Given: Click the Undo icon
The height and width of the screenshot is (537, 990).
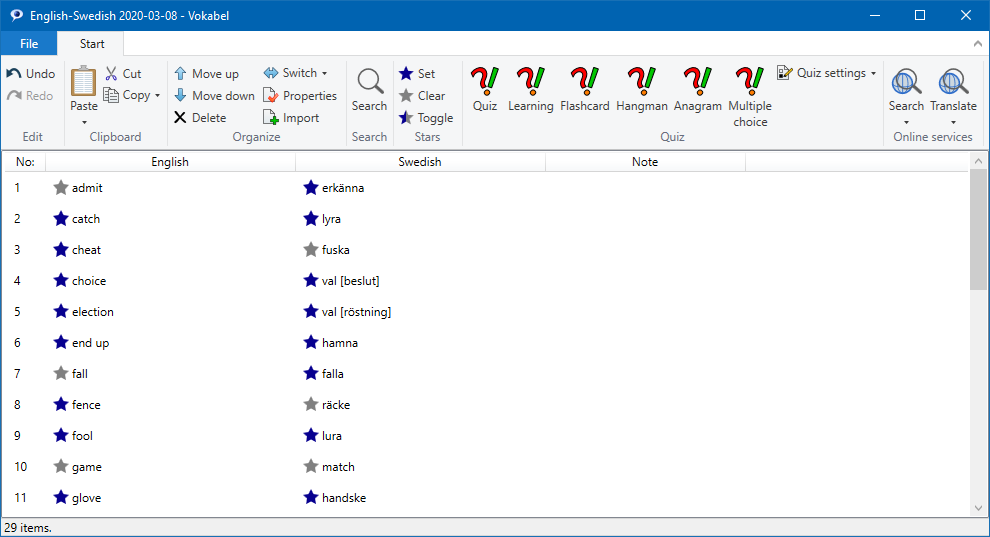Looking at the screenshot, I should tap(14, 73).
